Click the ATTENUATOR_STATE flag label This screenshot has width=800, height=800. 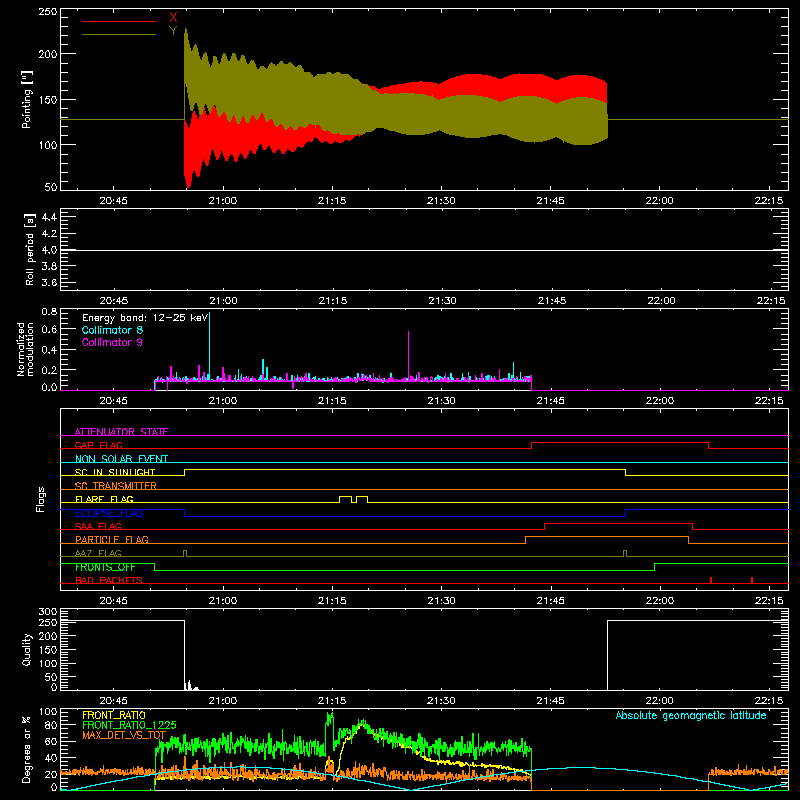(121, 432)
